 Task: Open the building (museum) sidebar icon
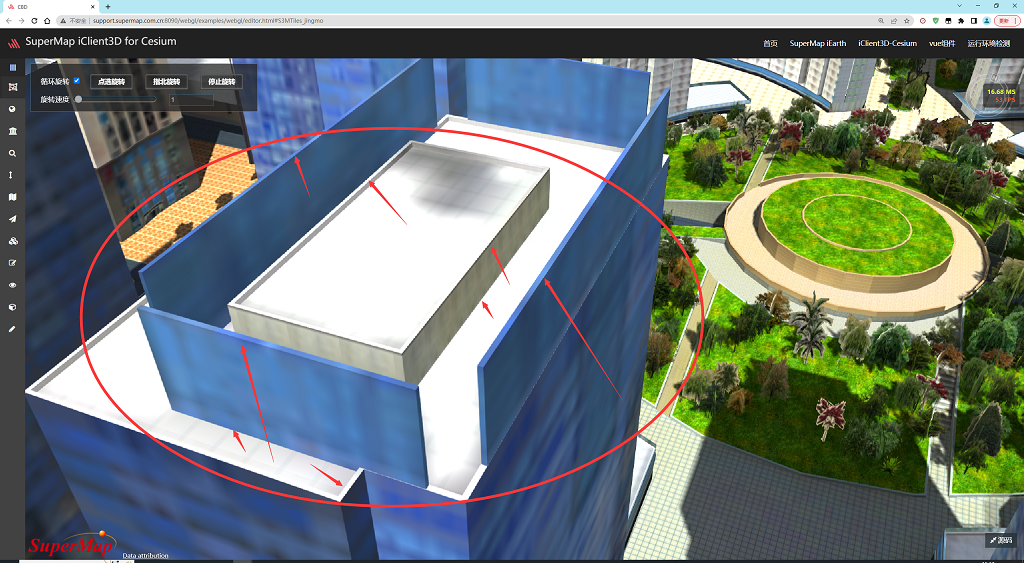[12, 131]
